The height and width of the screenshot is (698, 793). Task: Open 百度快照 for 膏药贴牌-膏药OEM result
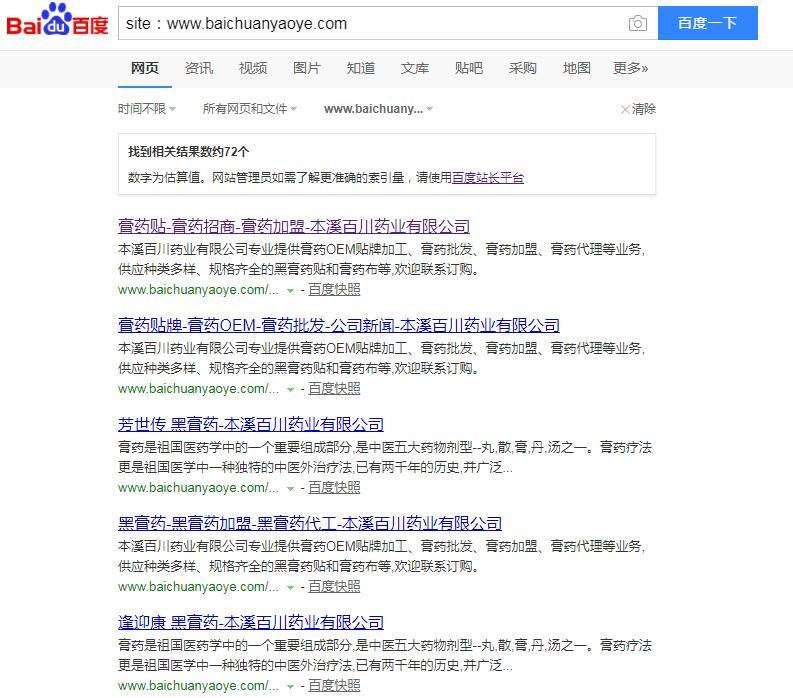coord(334,389)
